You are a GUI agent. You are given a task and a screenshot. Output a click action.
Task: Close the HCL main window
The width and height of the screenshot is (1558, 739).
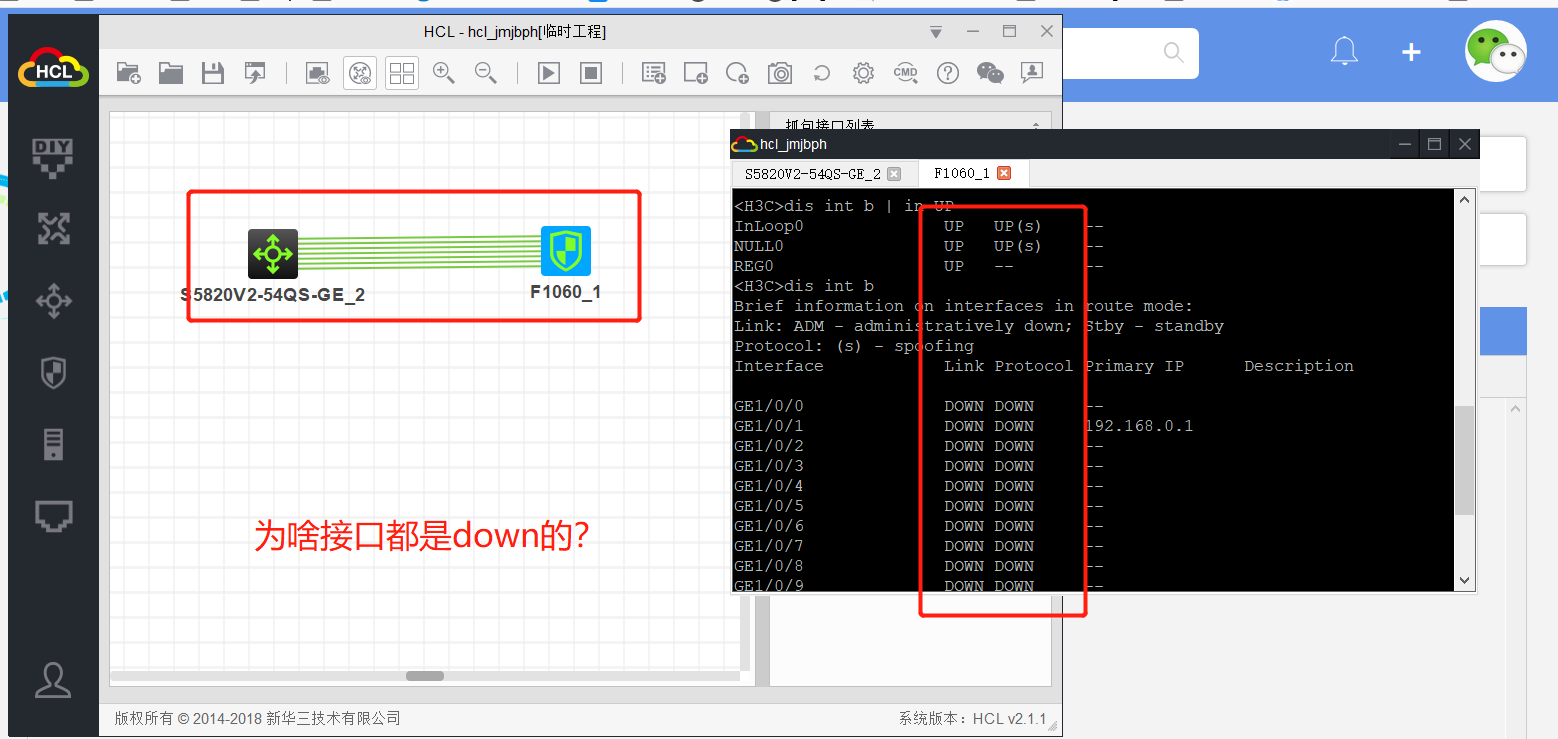(x=1047, y=32)
